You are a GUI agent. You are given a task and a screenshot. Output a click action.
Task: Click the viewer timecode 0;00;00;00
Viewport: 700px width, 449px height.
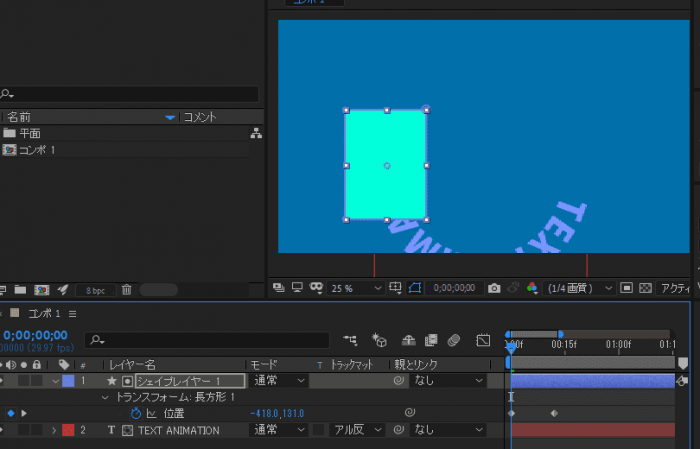coord(454,288)
